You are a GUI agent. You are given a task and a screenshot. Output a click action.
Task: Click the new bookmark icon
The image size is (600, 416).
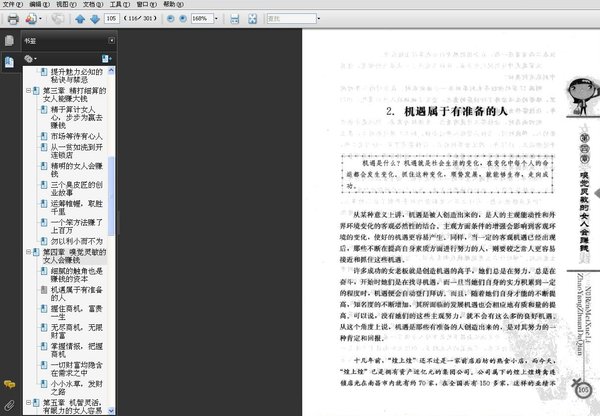click(x=106, y=59)
